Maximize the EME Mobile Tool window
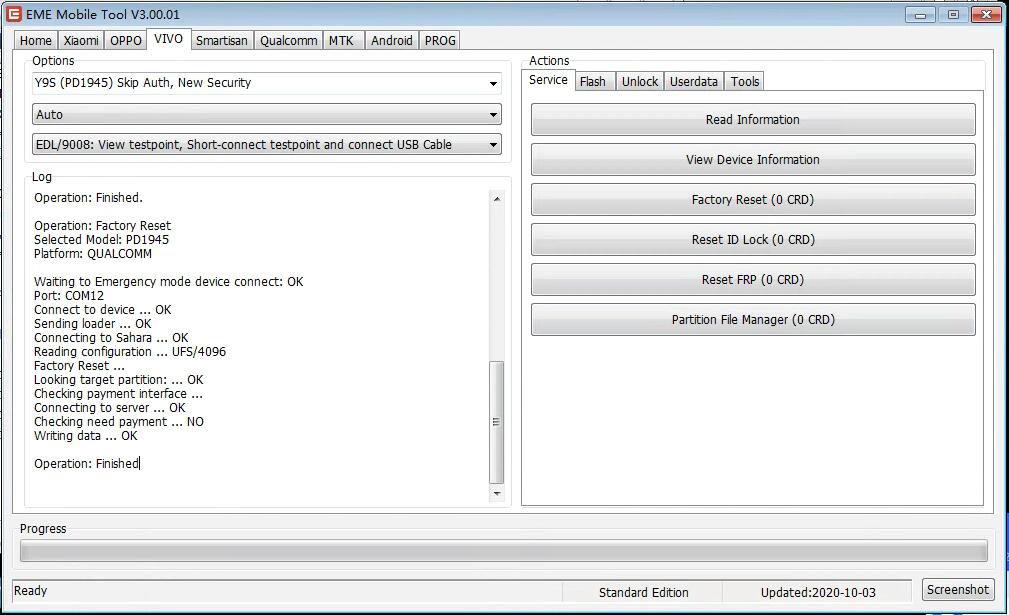This screenshot has width=1009, height=615. click(953, 14)
